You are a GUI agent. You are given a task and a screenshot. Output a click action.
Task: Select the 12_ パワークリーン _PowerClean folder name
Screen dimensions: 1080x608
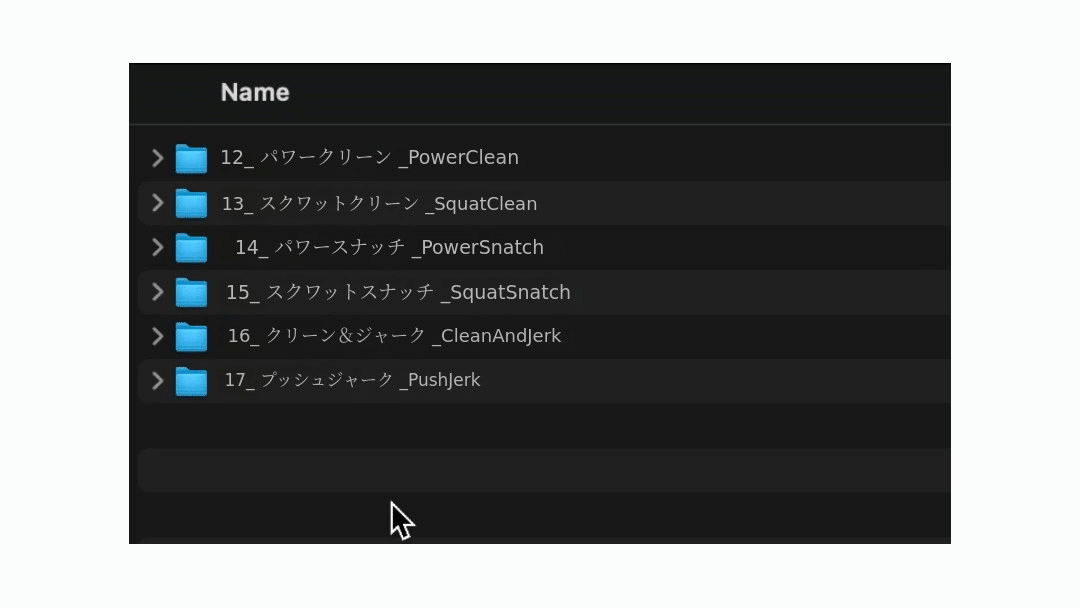tap(369, 157)
